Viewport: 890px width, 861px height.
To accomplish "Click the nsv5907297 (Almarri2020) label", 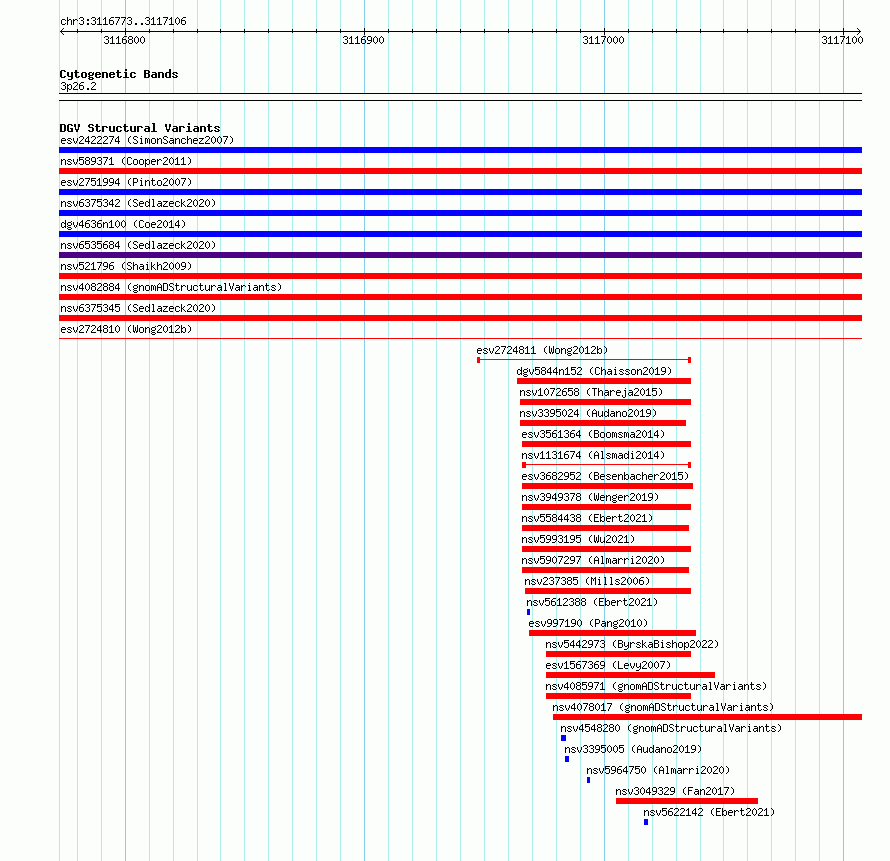I will pyautogui.click(x=593, y=560).
